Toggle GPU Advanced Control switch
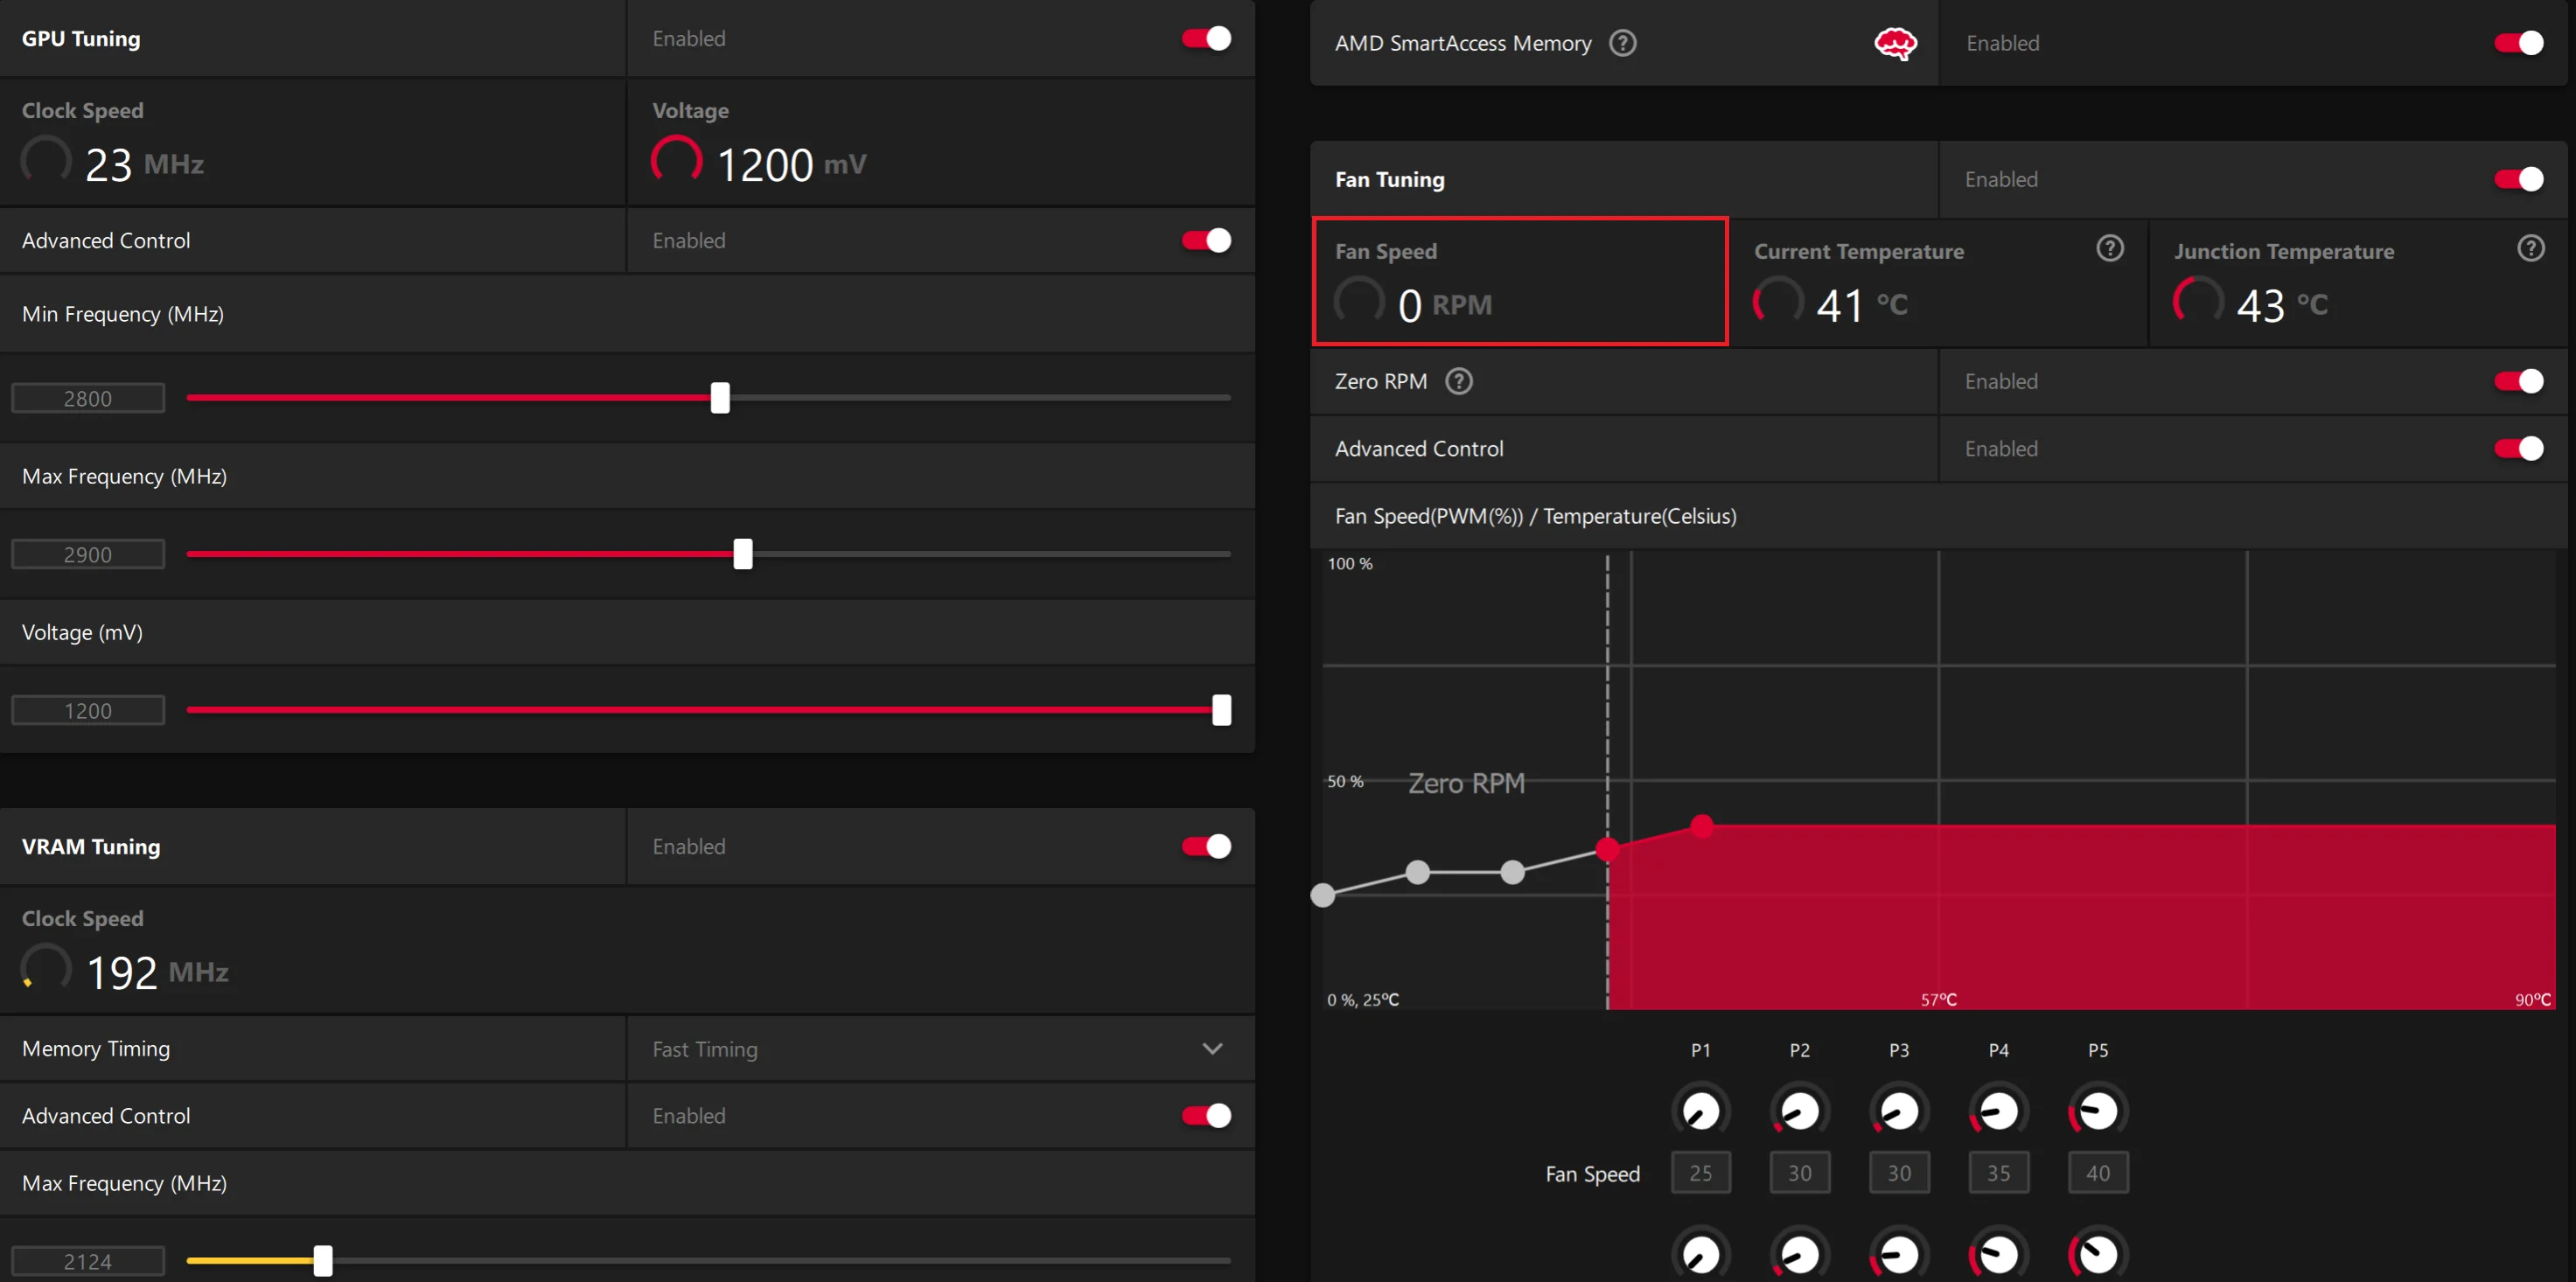Image resolution: width=2576 pixels, height=1282 pixels. pyautogui.click(x=1206, y=240)
